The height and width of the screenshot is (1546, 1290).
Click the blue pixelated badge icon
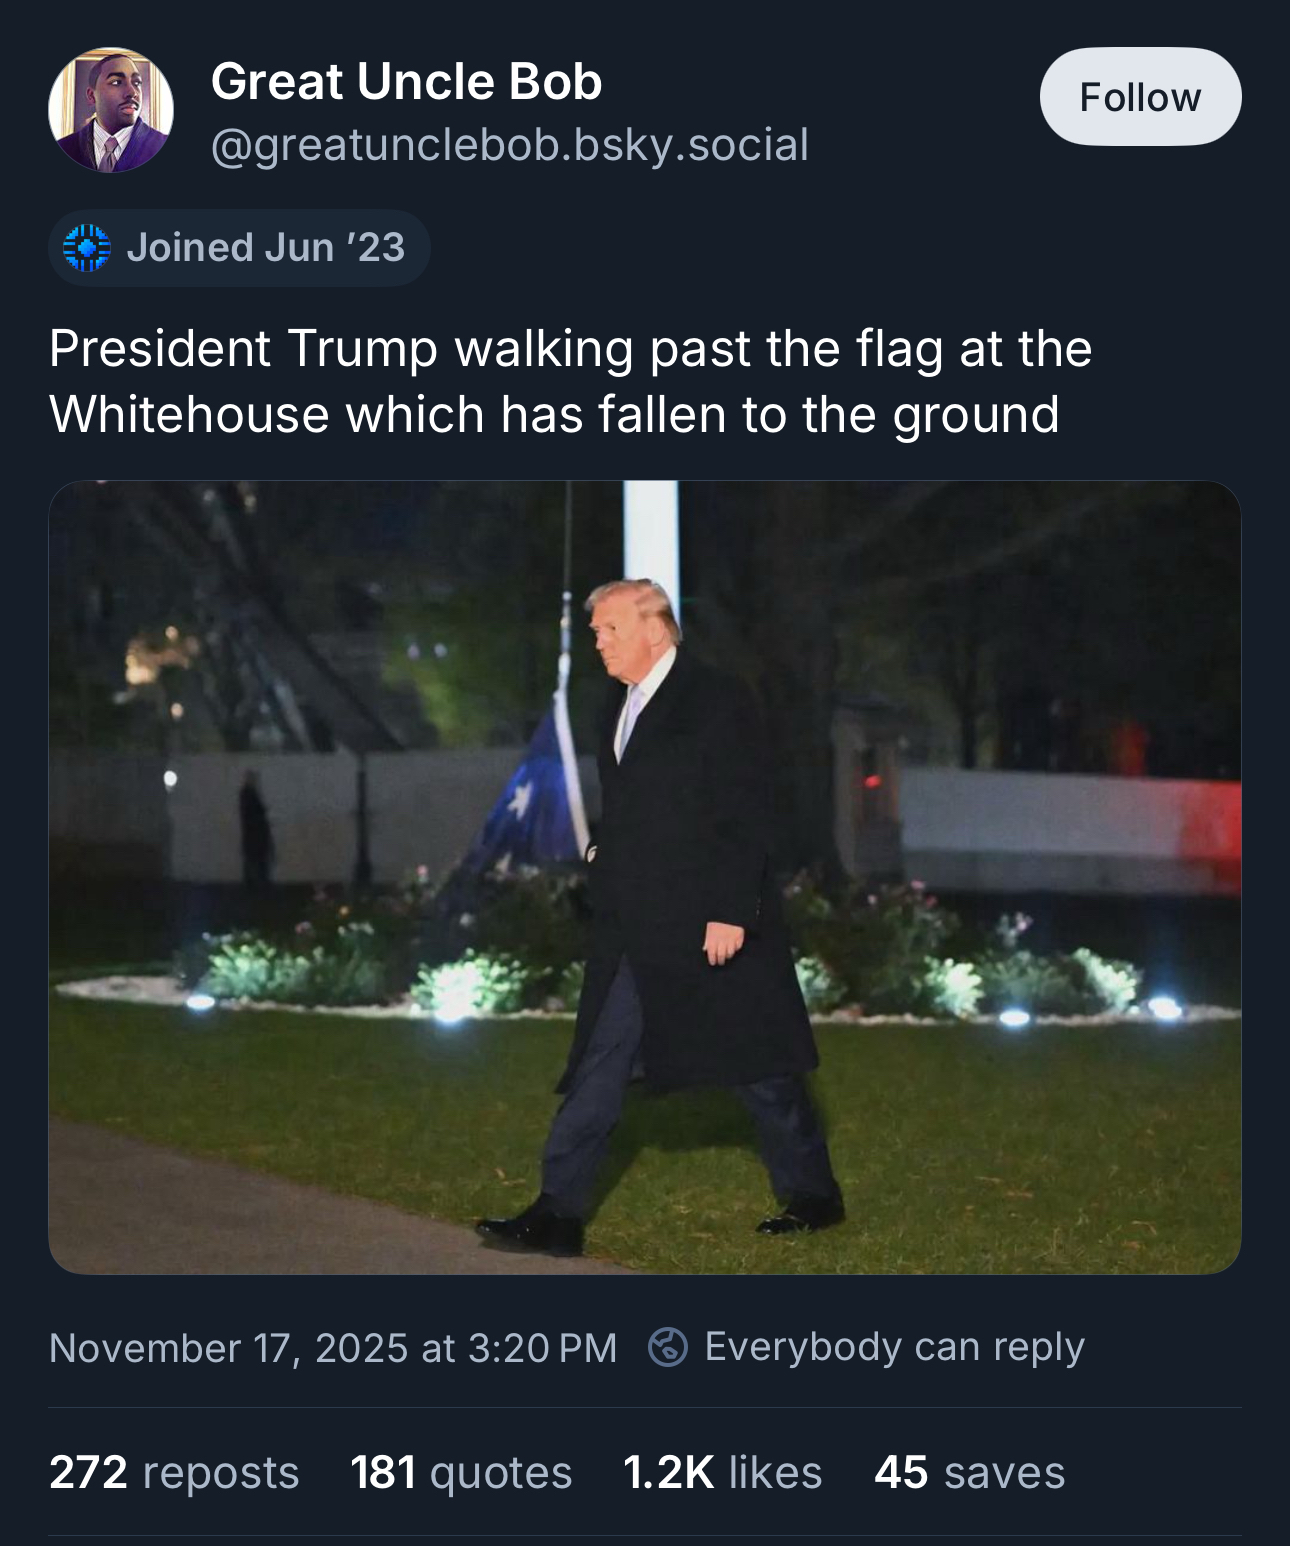click(x=87, y=248)
